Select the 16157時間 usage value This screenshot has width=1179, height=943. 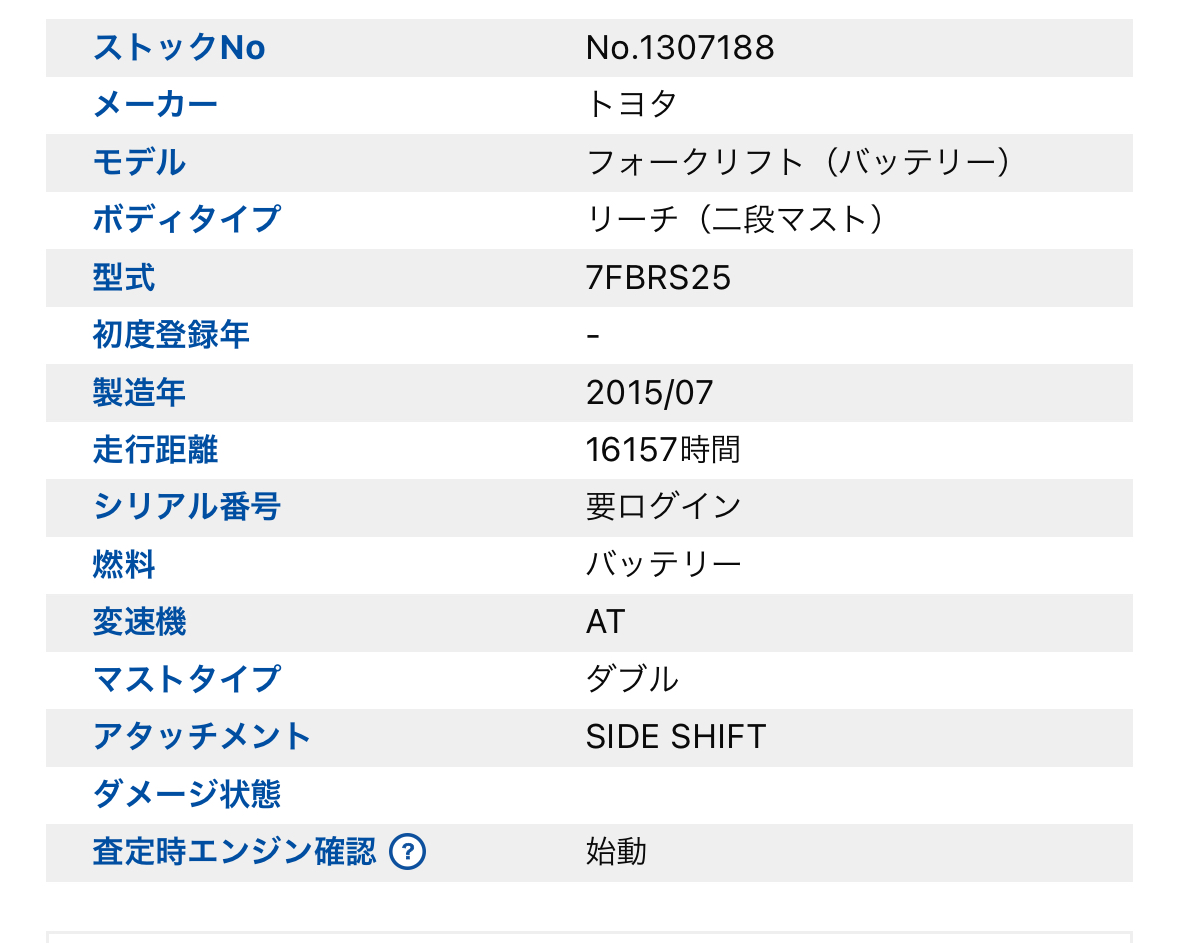(x=663, y=450)
